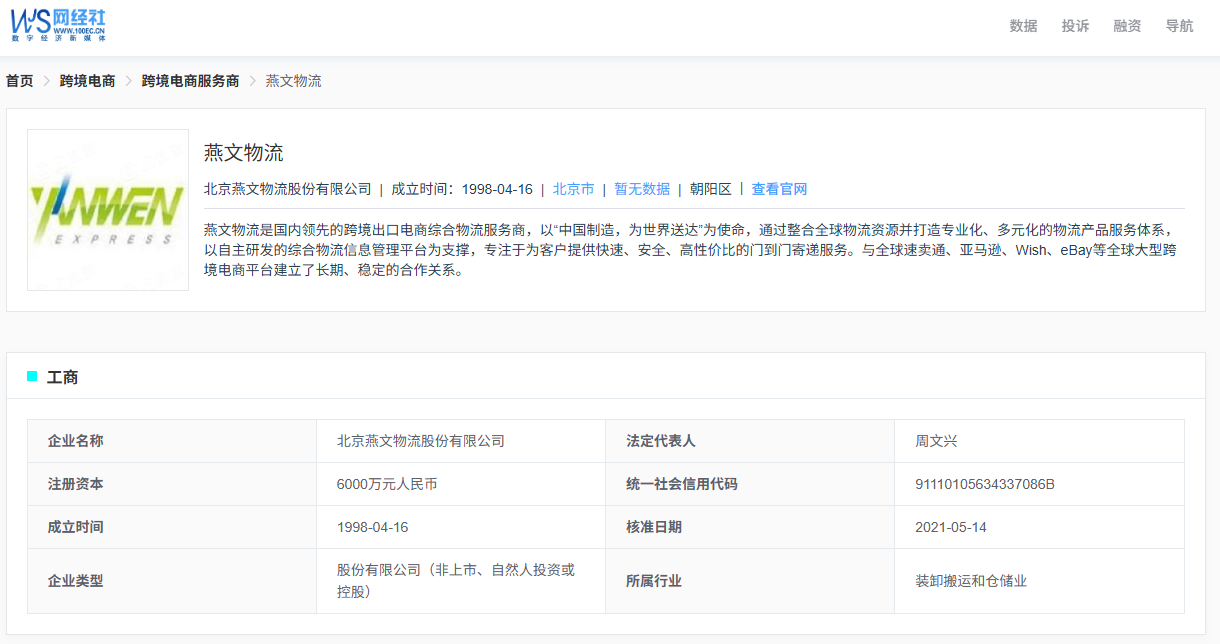The height and width of the screenshot is (644, 1220).
Task: Open 跨境电商服务商 breadcrumb link
Action: [x=190, y=81]
